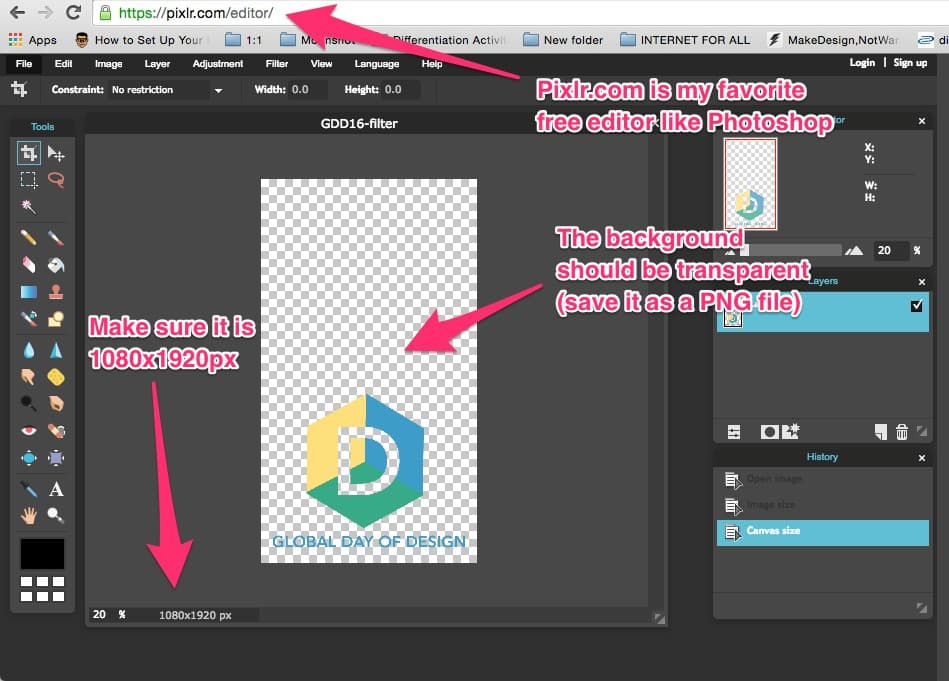Click the Sign up link
The width and height of the screenshot is (949, 681).
point(910,62)
